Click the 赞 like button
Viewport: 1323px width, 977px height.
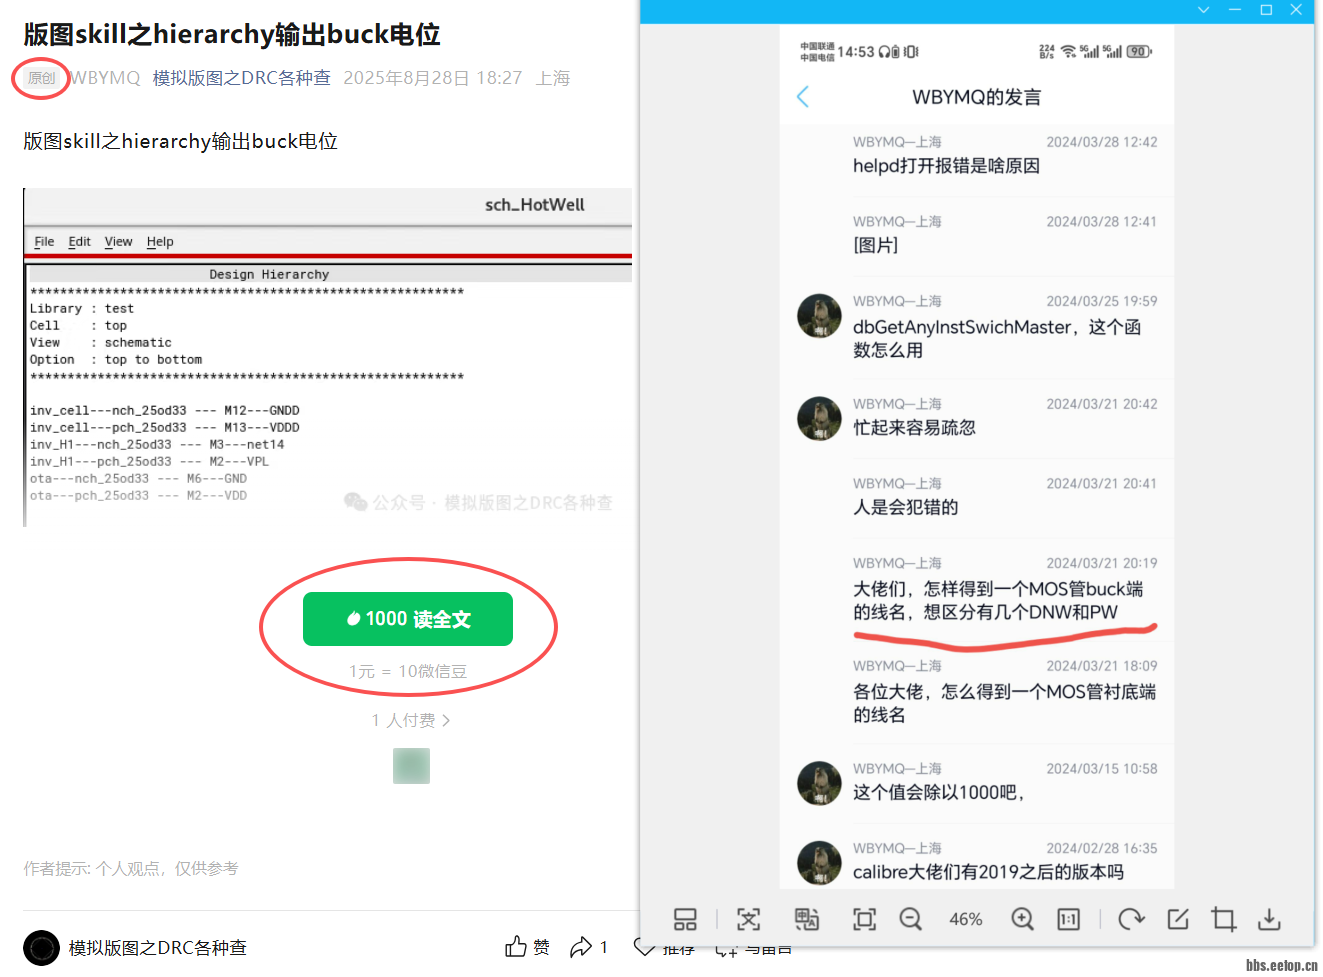tap(526, 947)
